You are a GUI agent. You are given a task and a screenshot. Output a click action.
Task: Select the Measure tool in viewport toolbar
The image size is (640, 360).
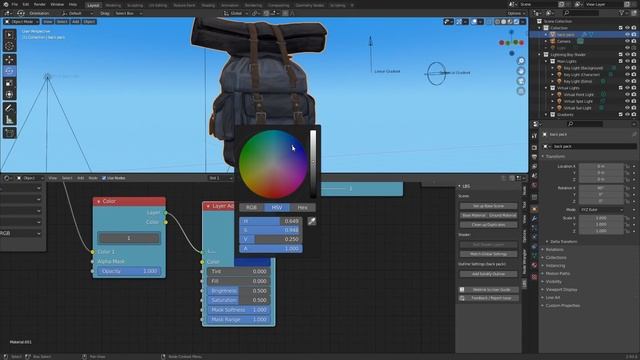click(9, 120)
